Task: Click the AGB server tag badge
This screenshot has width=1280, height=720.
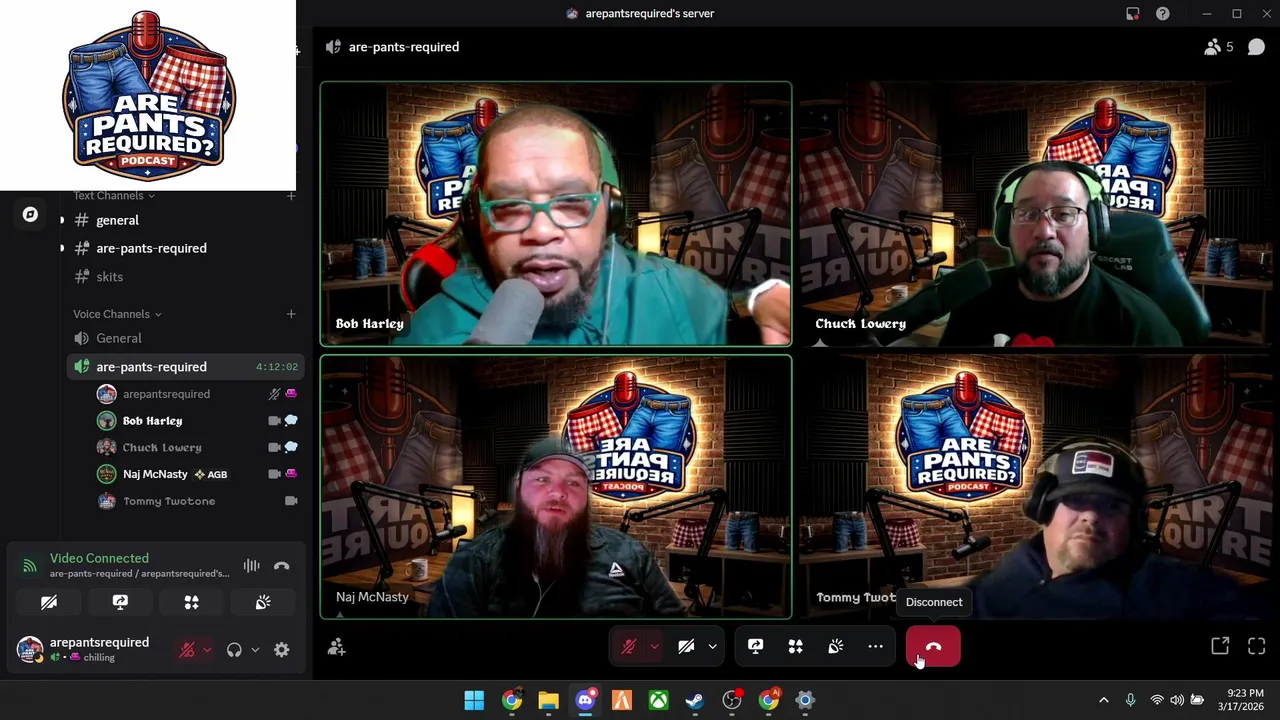Action: pos(211,474)
